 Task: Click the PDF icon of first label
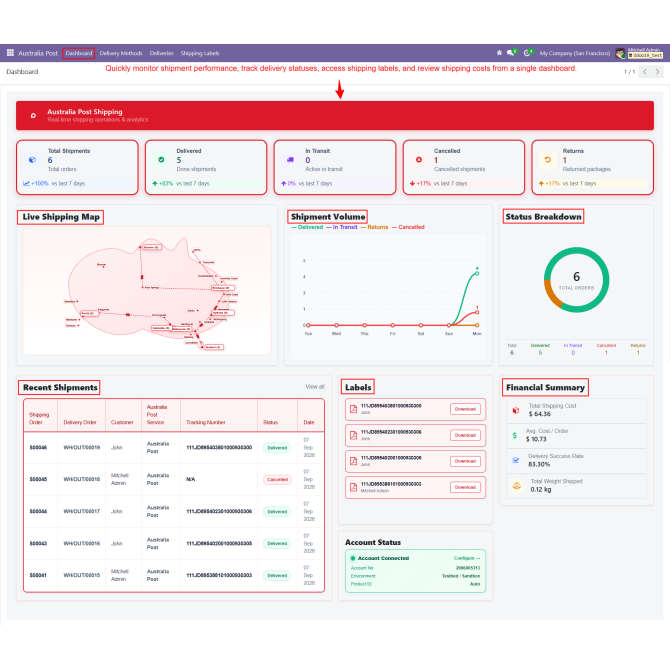(x=353, y=409)
